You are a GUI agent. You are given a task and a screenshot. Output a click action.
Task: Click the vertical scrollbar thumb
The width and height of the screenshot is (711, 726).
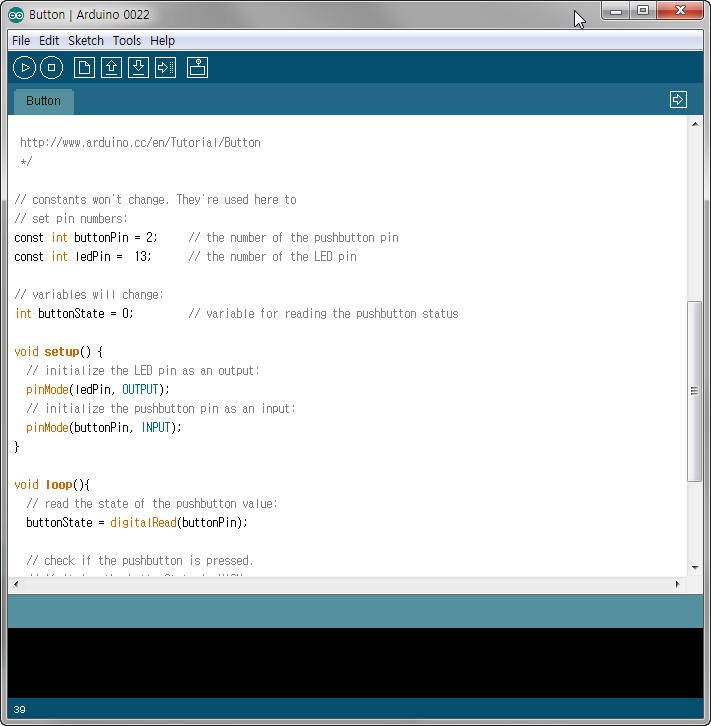pyautogui.click(x=694, y=391)
